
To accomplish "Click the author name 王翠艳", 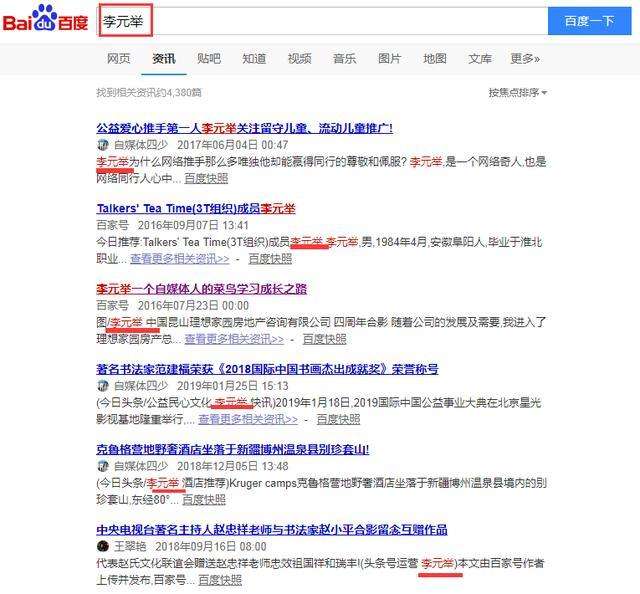I will [130, 546].
